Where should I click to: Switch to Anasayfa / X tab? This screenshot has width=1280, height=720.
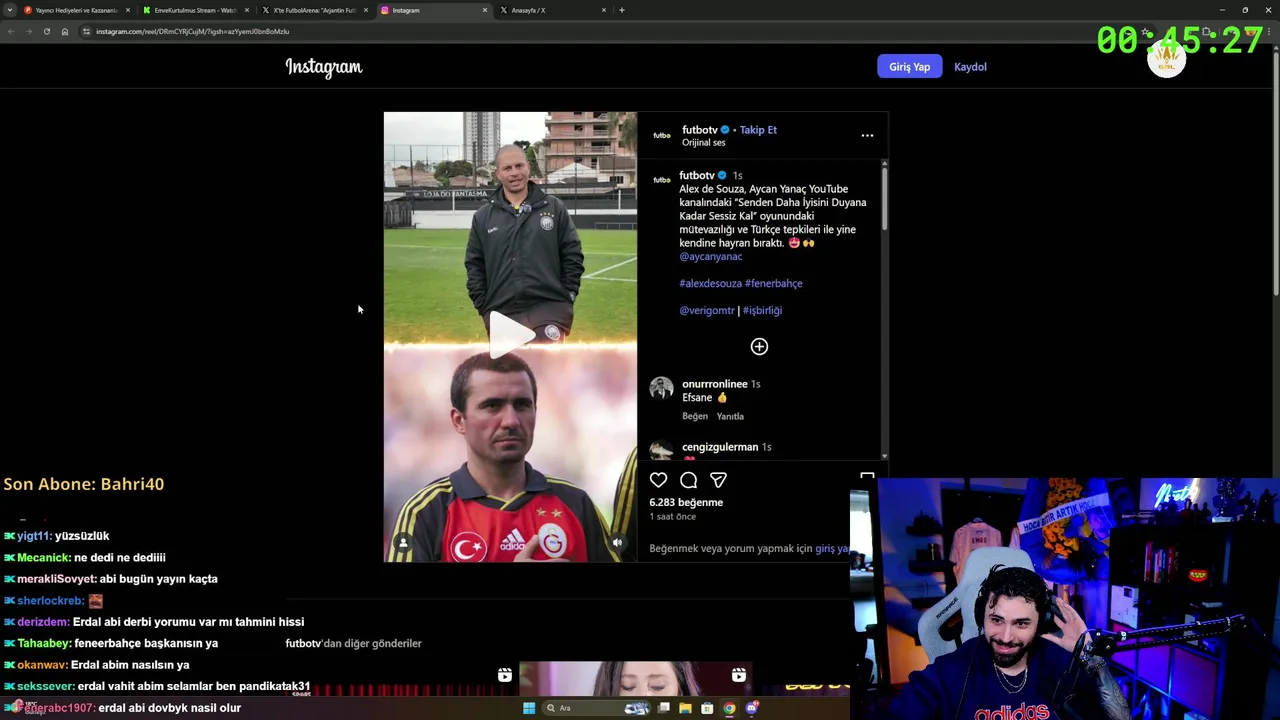pyautogui.click(x=551, y=10)
